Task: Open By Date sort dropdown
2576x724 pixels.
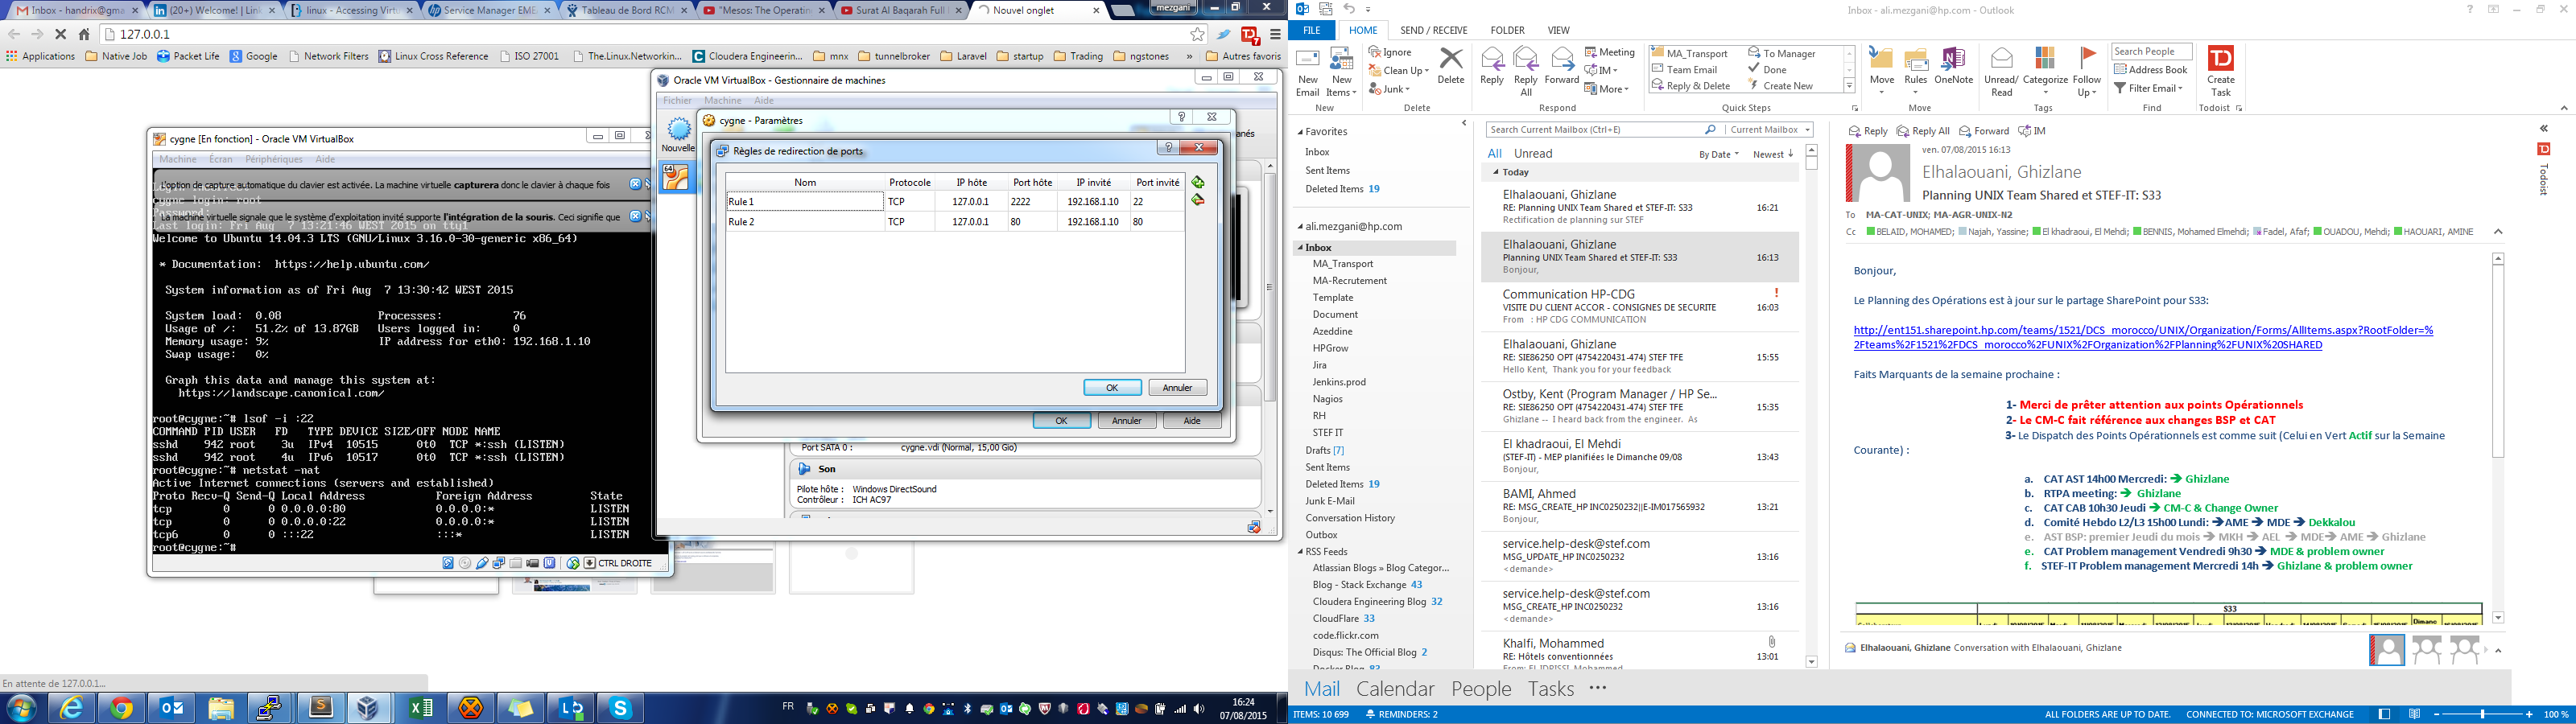Action: pyautogui.click(x=1718, y=155)
